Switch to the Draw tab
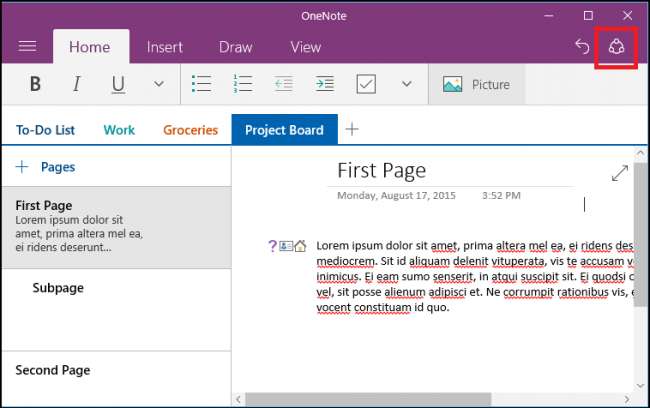This screenshot has width=650, height=408. pyautogui.click(x=236, y=47)
